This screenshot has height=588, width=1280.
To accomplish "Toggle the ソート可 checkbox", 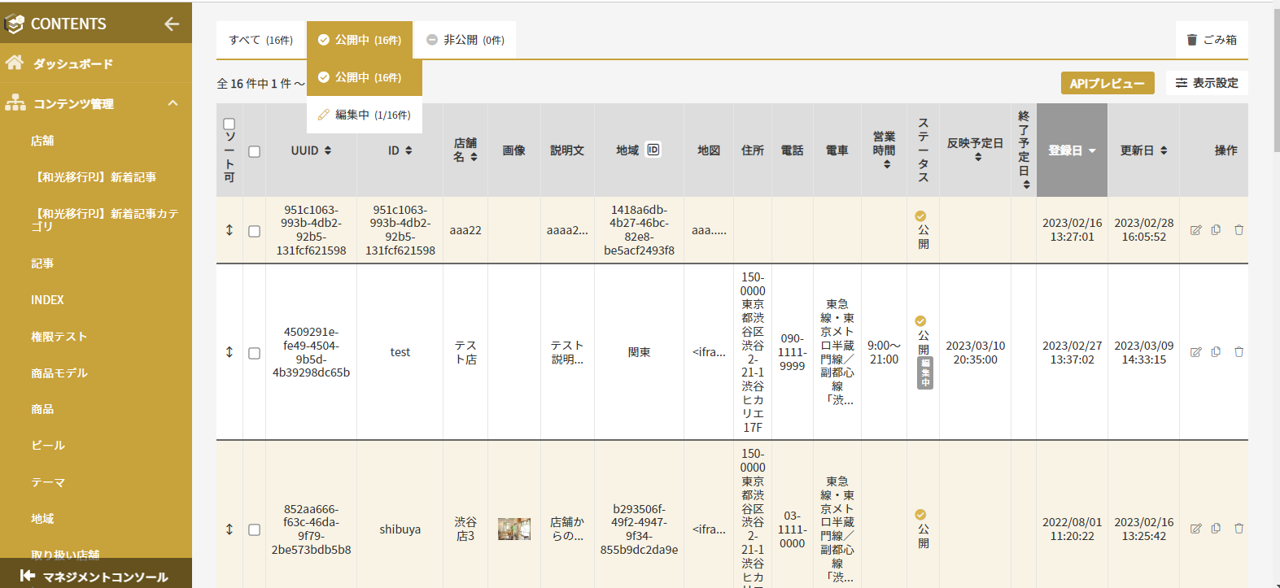I will (x=229, y=124).
